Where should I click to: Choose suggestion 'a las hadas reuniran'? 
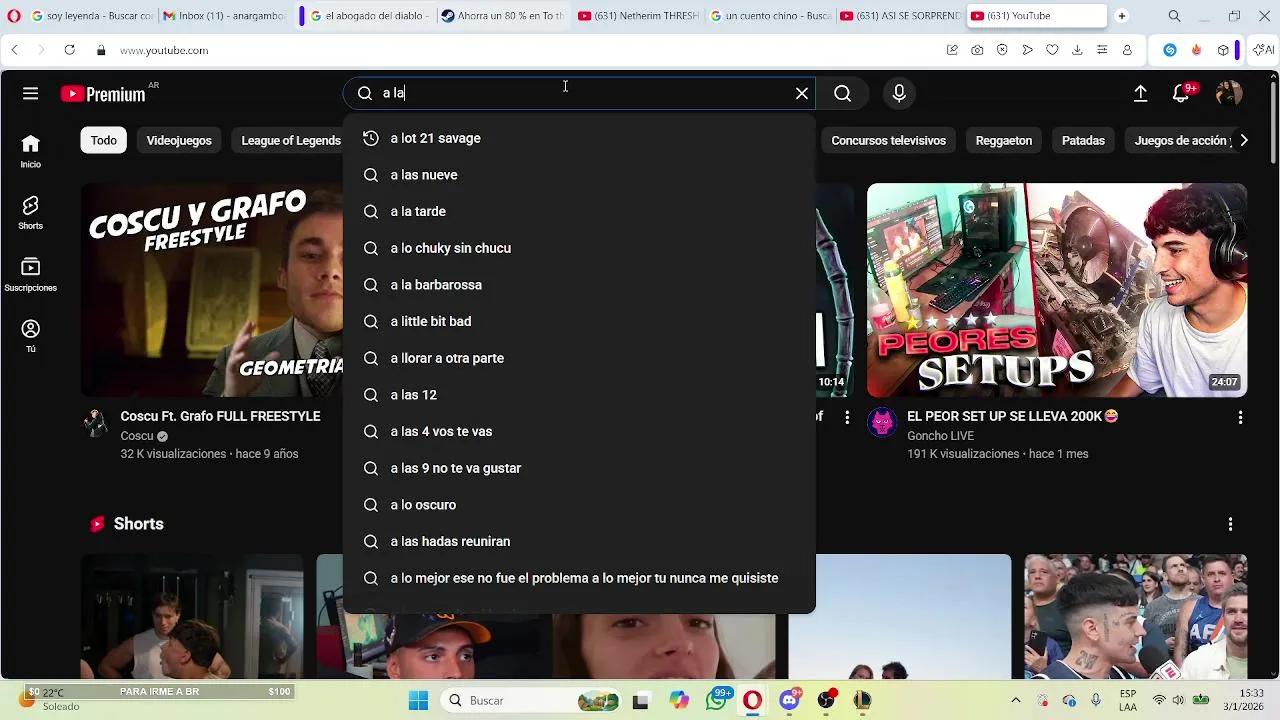pyautogui.click(x=579, y=541)
